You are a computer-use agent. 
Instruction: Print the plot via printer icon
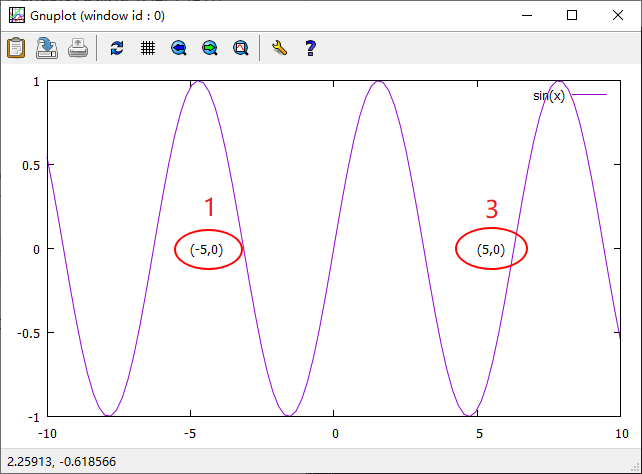pyautogui.click(x=78, y=48)
